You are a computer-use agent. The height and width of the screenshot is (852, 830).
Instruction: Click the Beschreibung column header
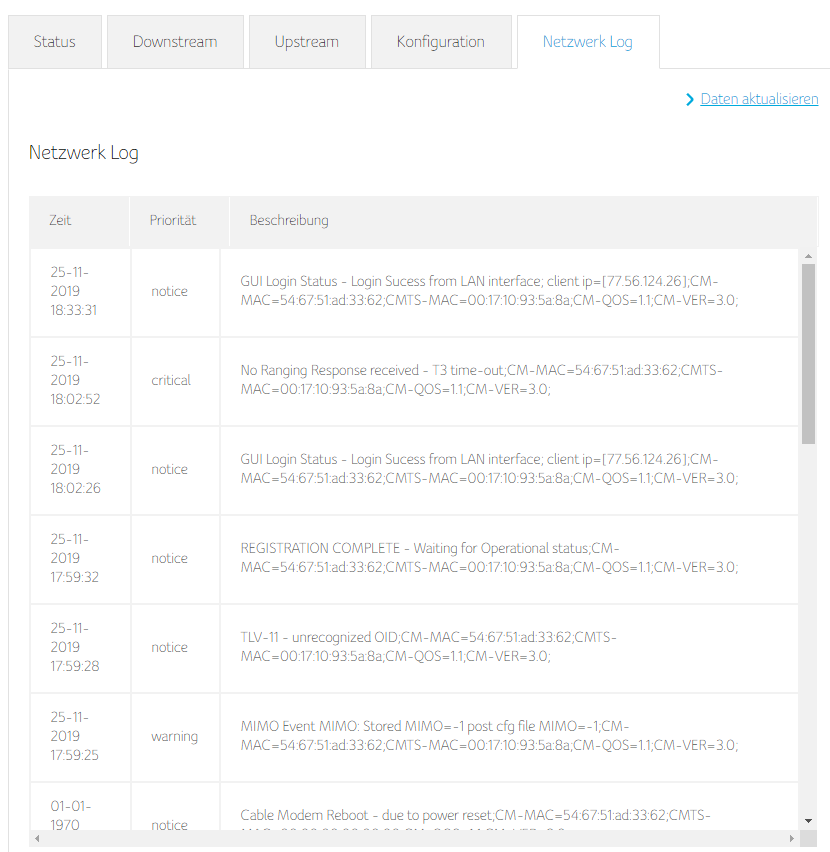(x=289, y=220)
